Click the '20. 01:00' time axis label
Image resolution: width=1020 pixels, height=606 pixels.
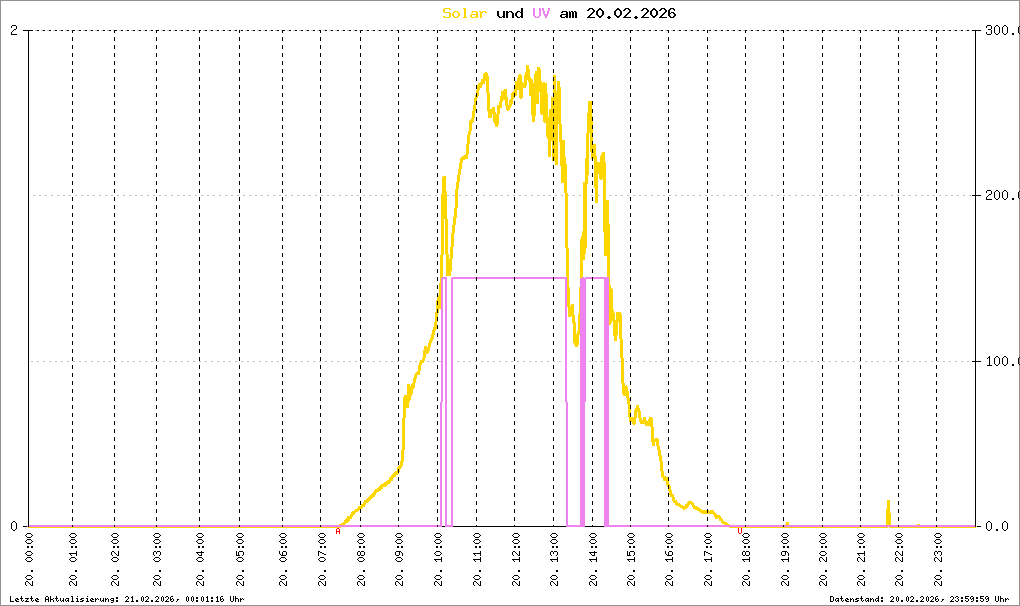click(73, 560)
